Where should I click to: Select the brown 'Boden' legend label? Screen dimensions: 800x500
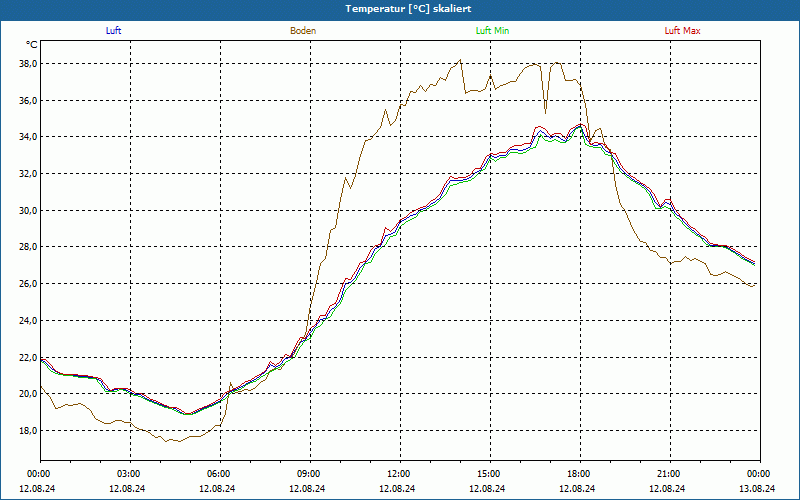tap(303, 31)
